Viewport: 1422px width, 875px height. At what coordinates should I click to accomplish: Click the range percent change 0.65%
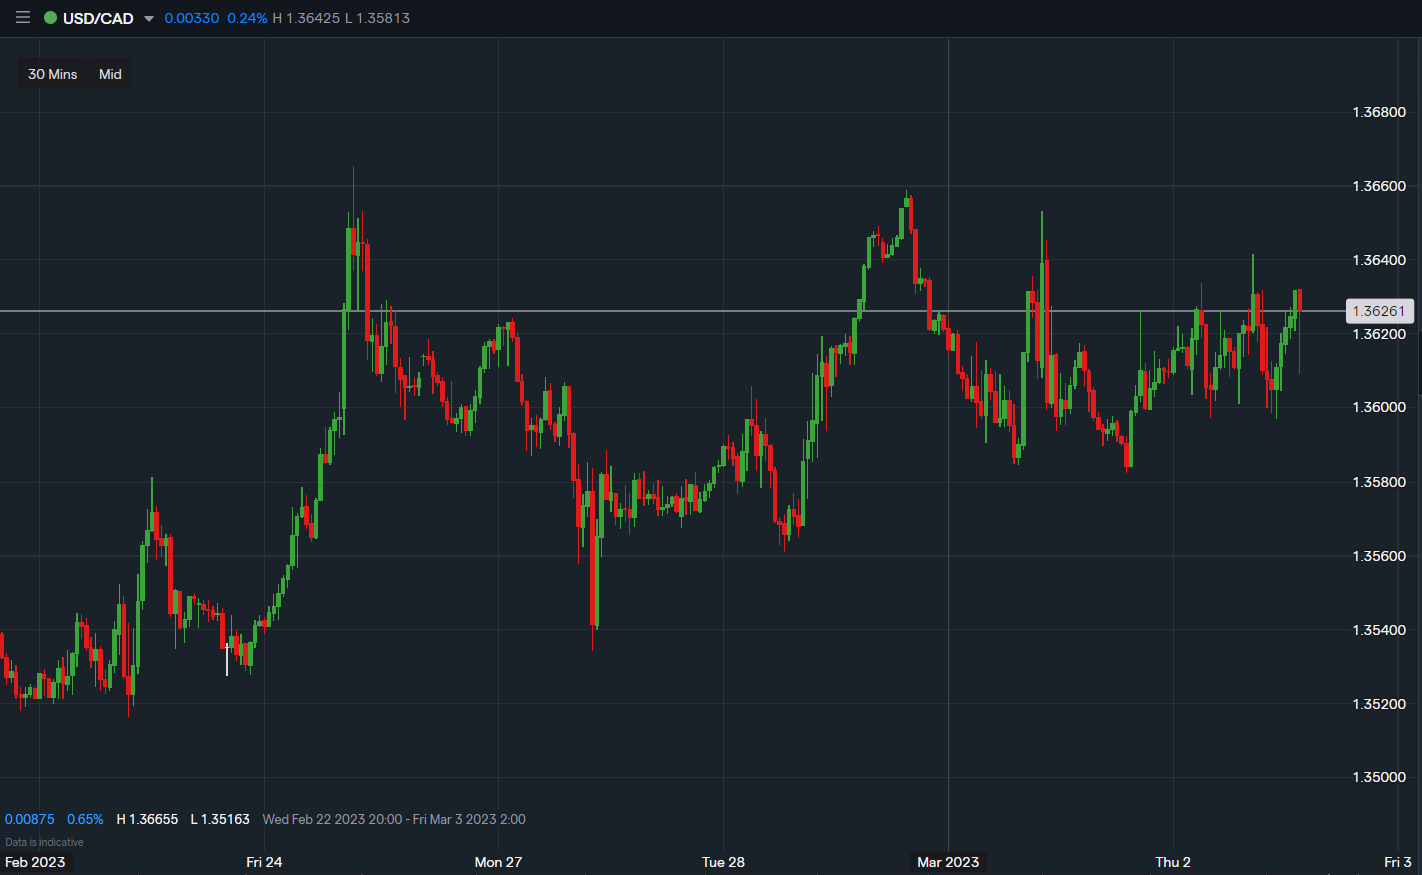tap(85, 819)
